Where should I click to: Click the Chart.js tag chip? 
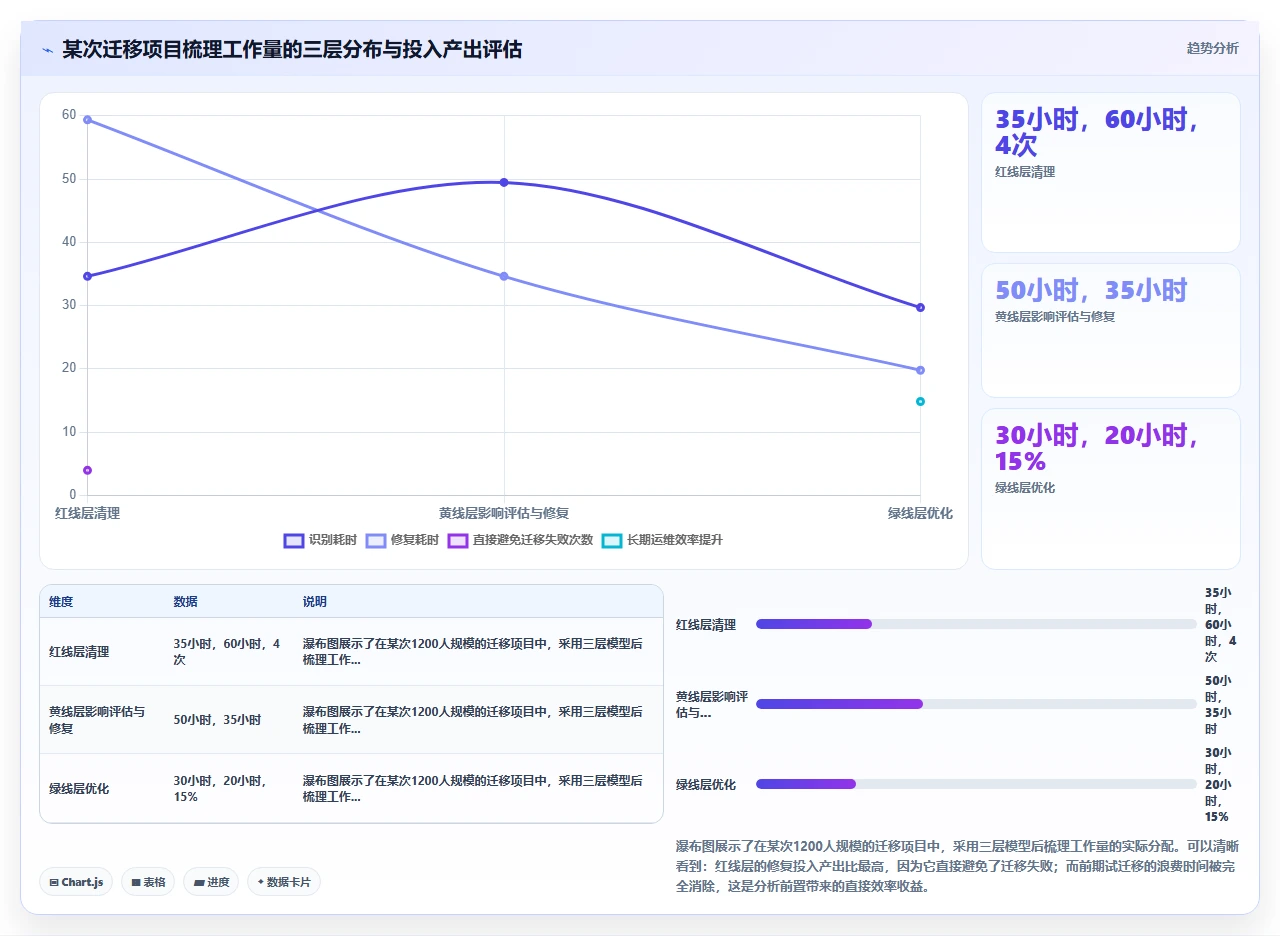tap(76, 882)
